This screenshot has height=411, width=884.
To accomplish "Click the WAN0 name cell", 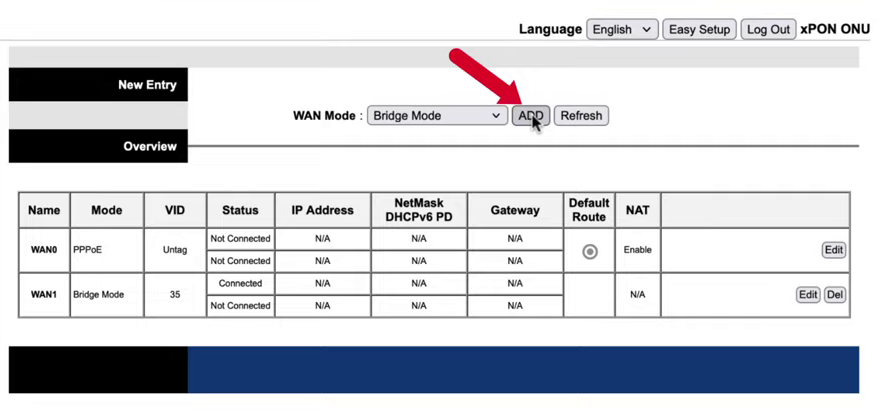I will tap(44, 250).
